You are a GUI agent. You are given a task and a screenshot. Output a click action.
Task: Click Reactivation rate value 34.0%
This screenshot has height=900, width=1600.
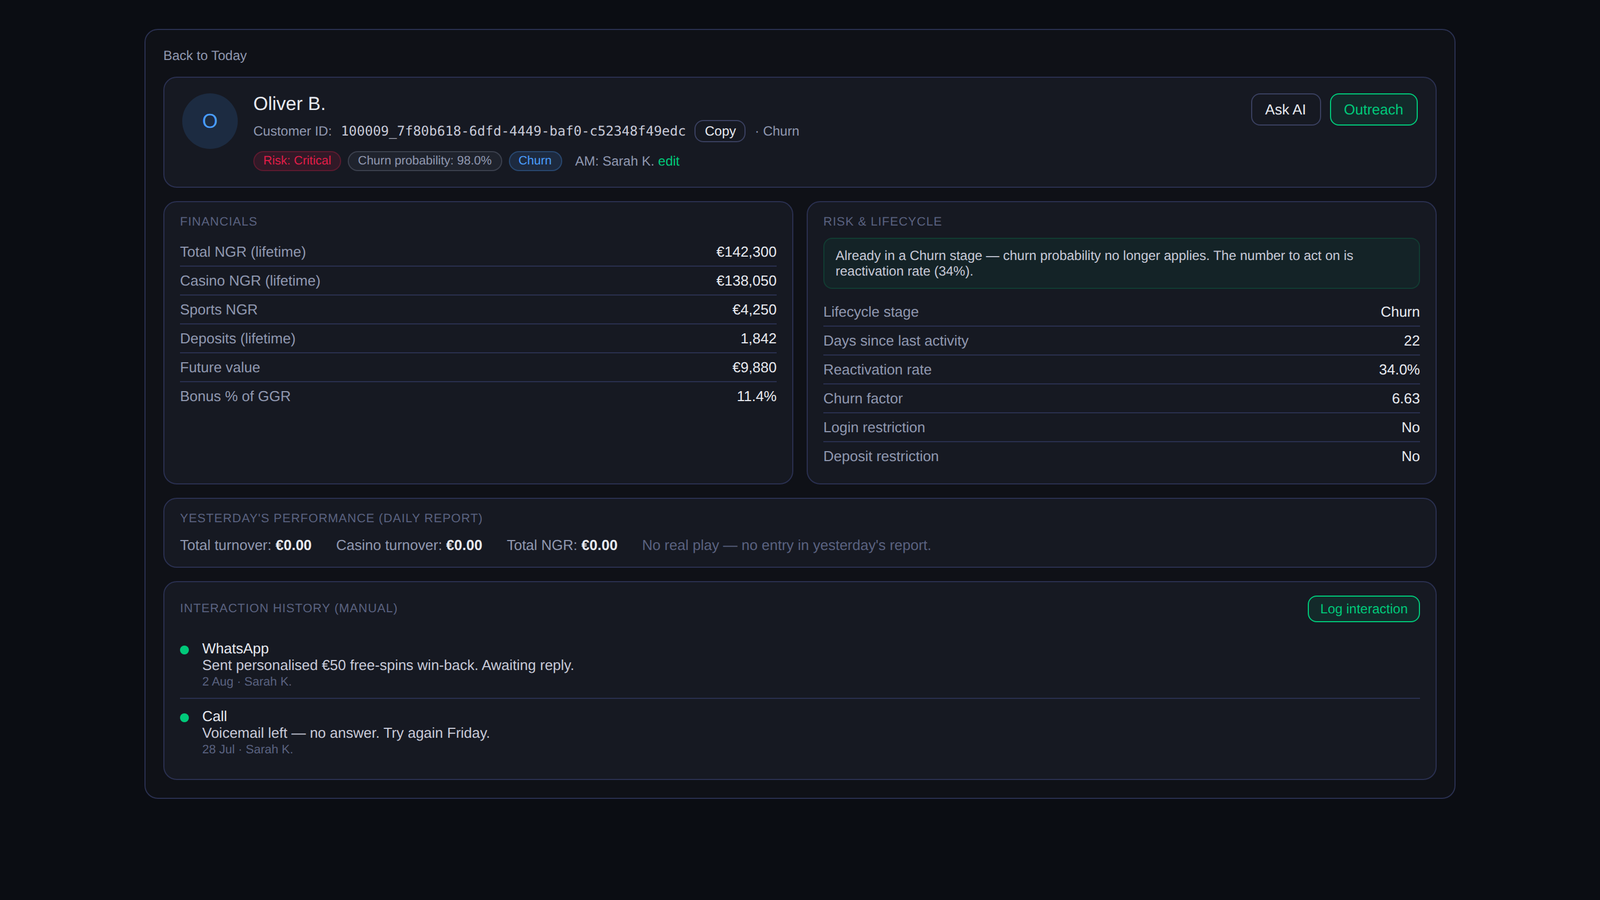[x=1399, y=370]
